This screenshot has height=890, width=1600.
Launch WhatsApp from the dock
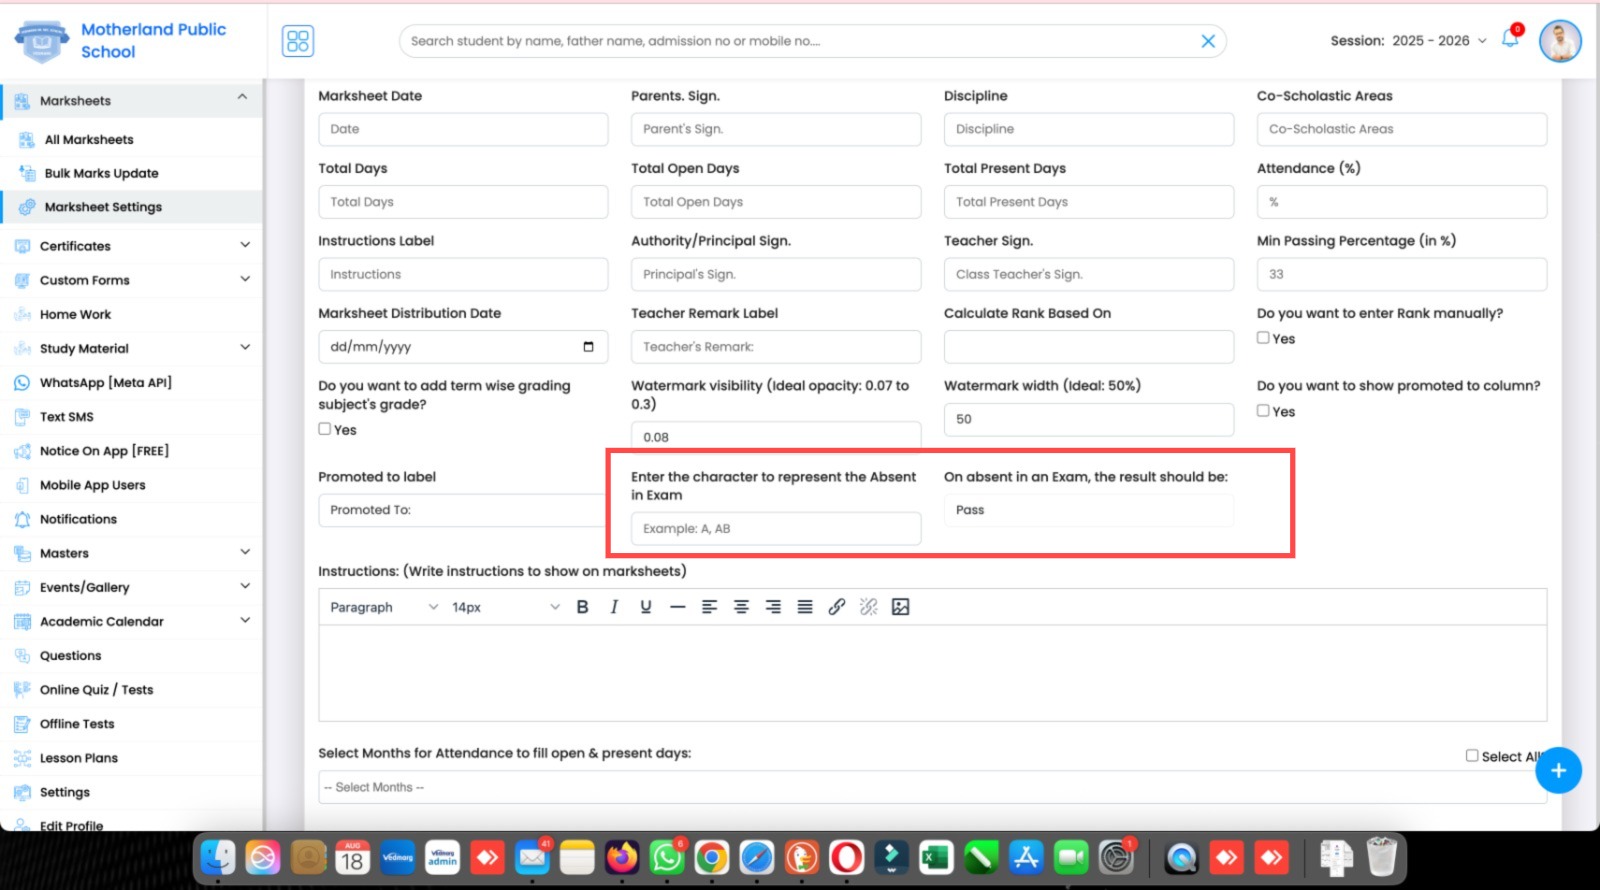[667, 857]
